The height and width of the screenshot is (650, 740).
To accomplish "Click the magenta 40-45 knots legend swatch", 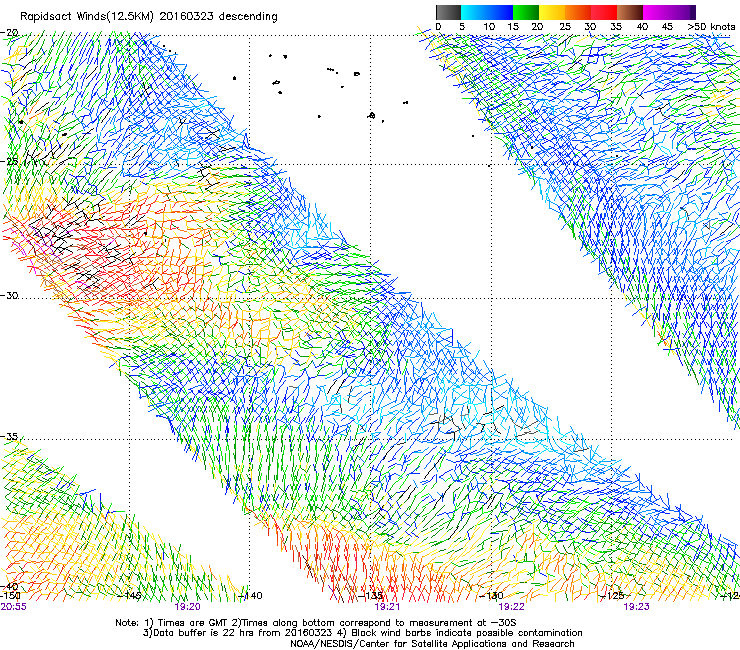I will tap(656, 12).
